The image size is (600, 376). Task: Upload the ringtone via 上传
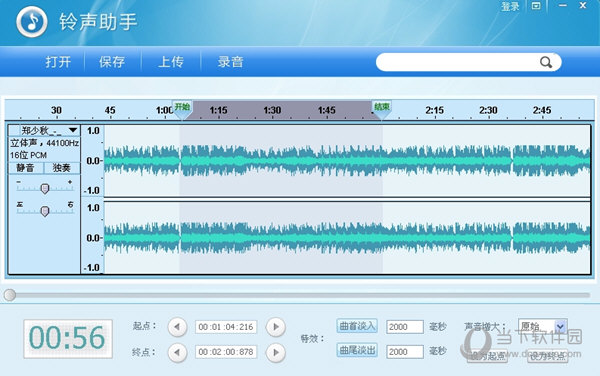(171, 62)
